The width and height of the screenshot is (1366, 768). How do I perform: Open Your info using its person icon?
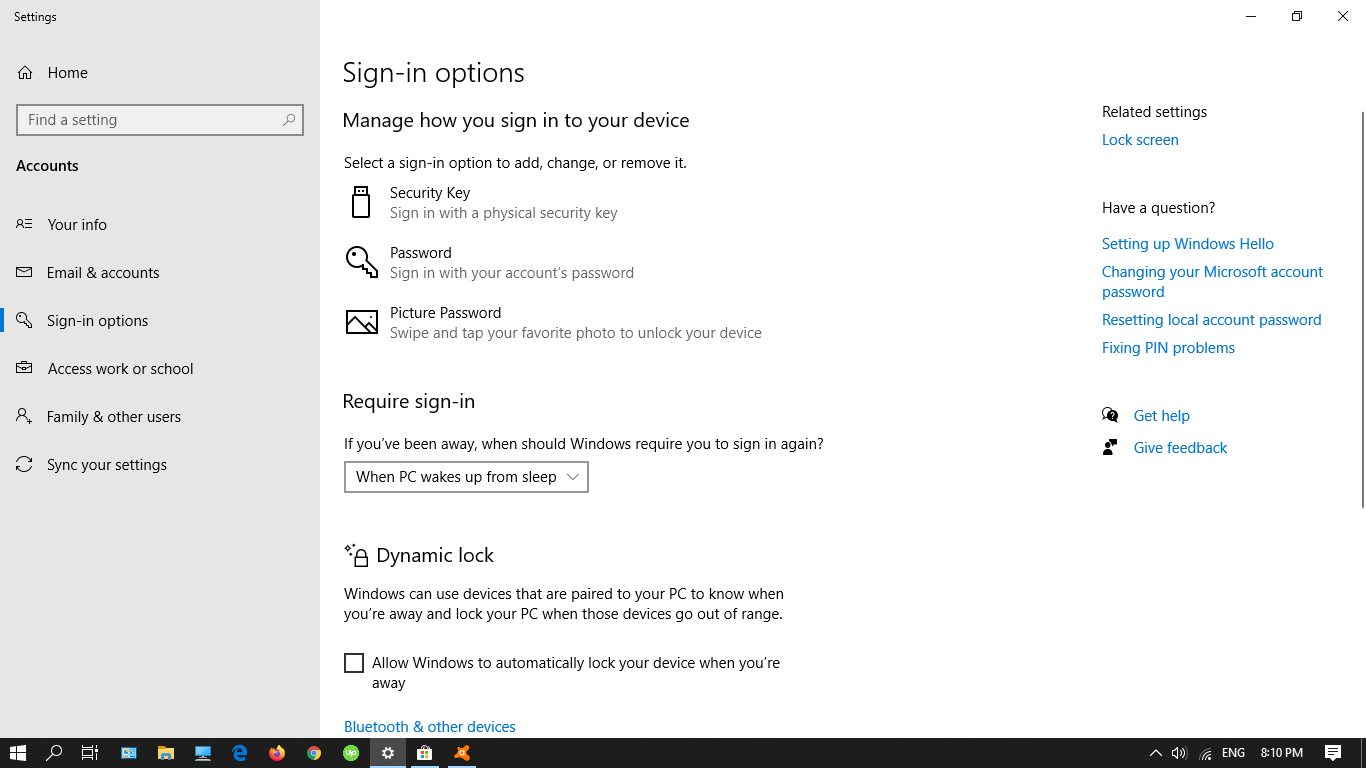click(23, 224)
